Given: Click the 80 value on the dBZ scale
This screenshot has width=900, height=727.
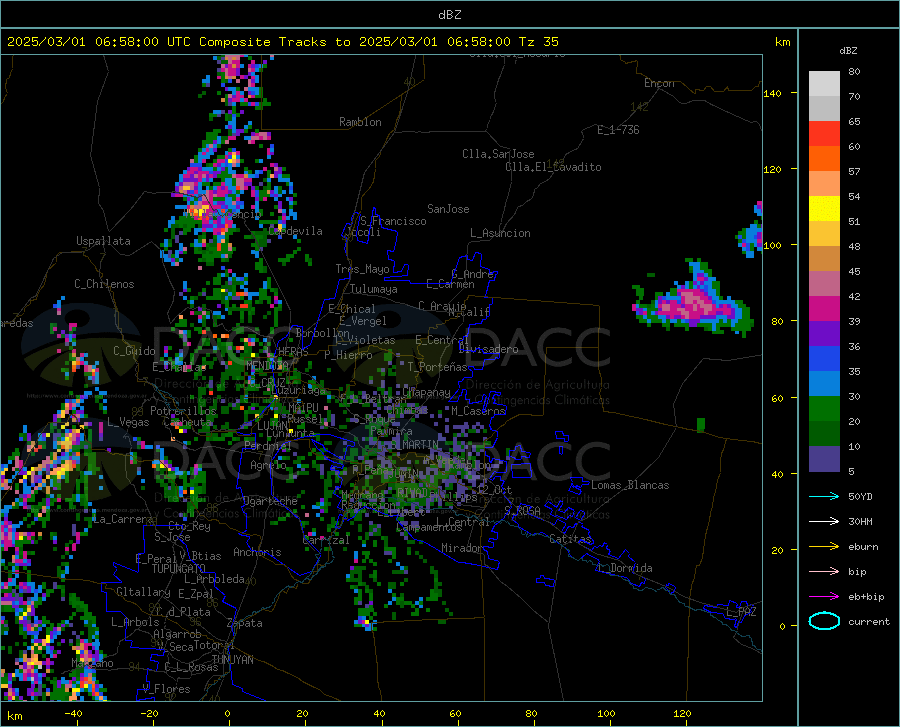Looking at the screenshot, I should (854, 72).
